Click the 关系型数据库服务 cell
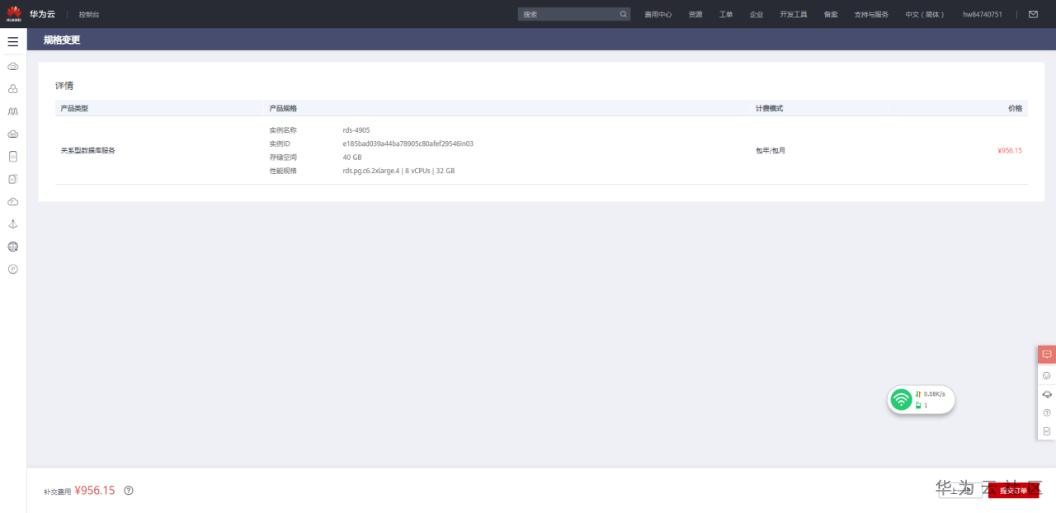 [x=88, y=151]
